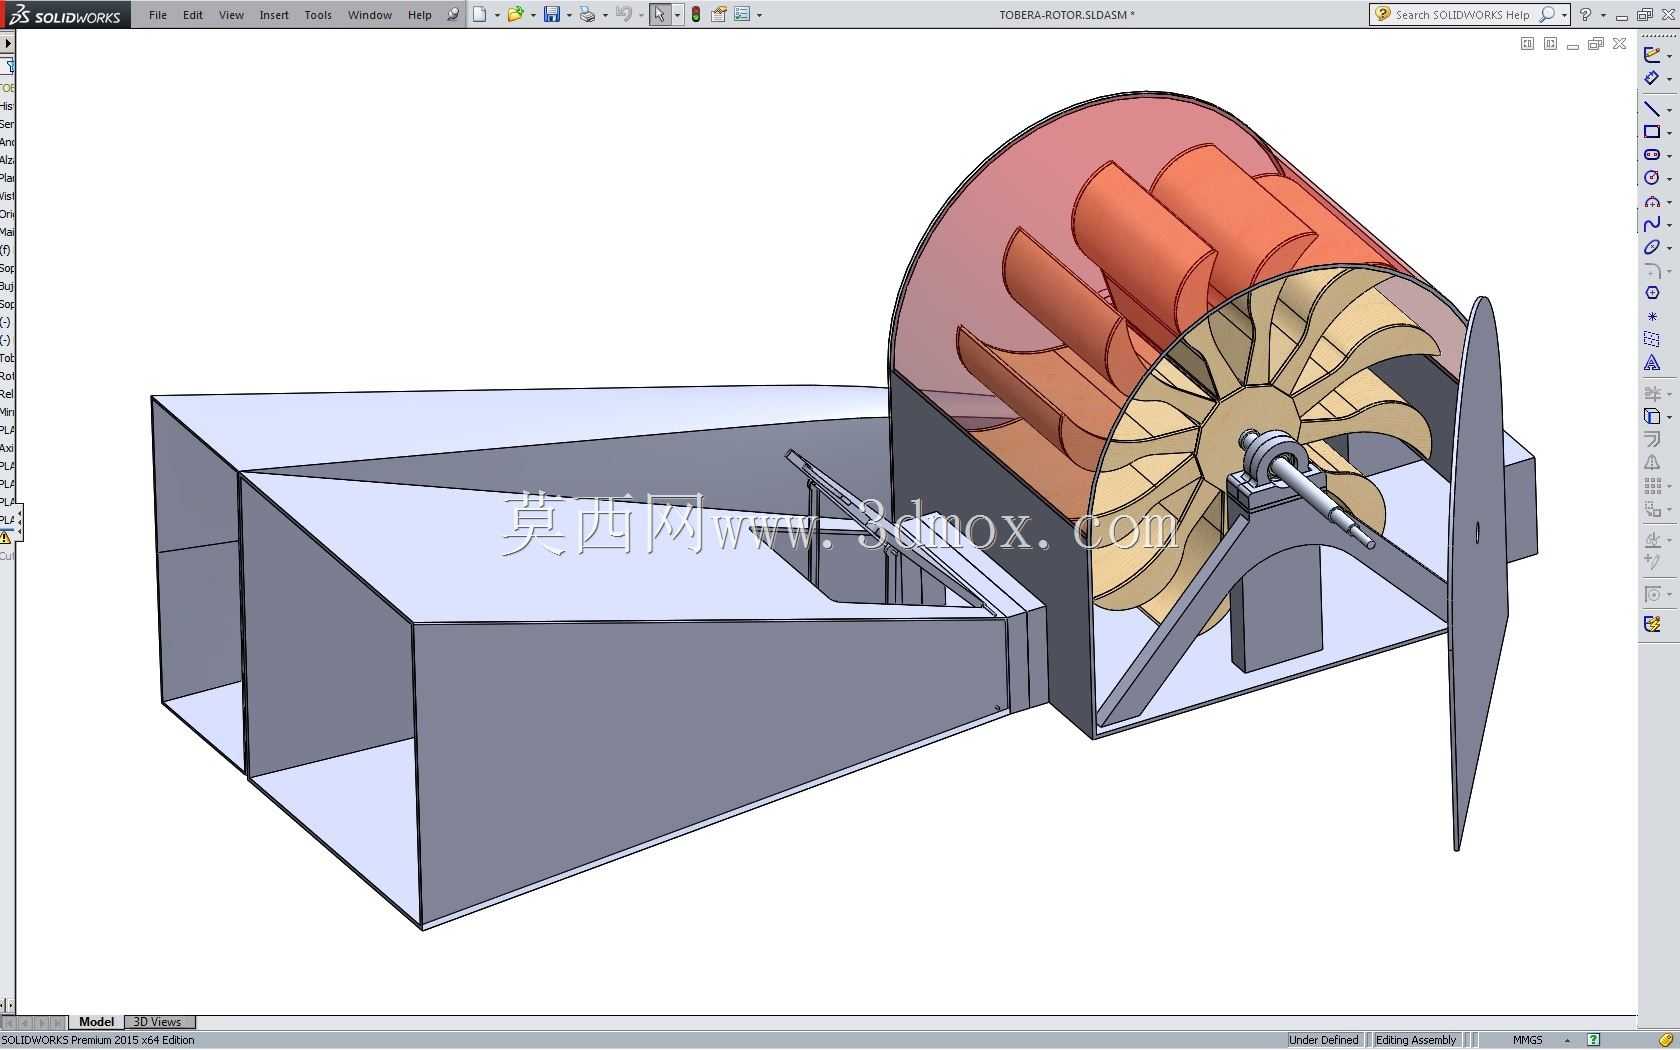This screenshot has height=1050, width=1680.
Task: Switch to the 3D Views tab
Action: click(158, 1022)
